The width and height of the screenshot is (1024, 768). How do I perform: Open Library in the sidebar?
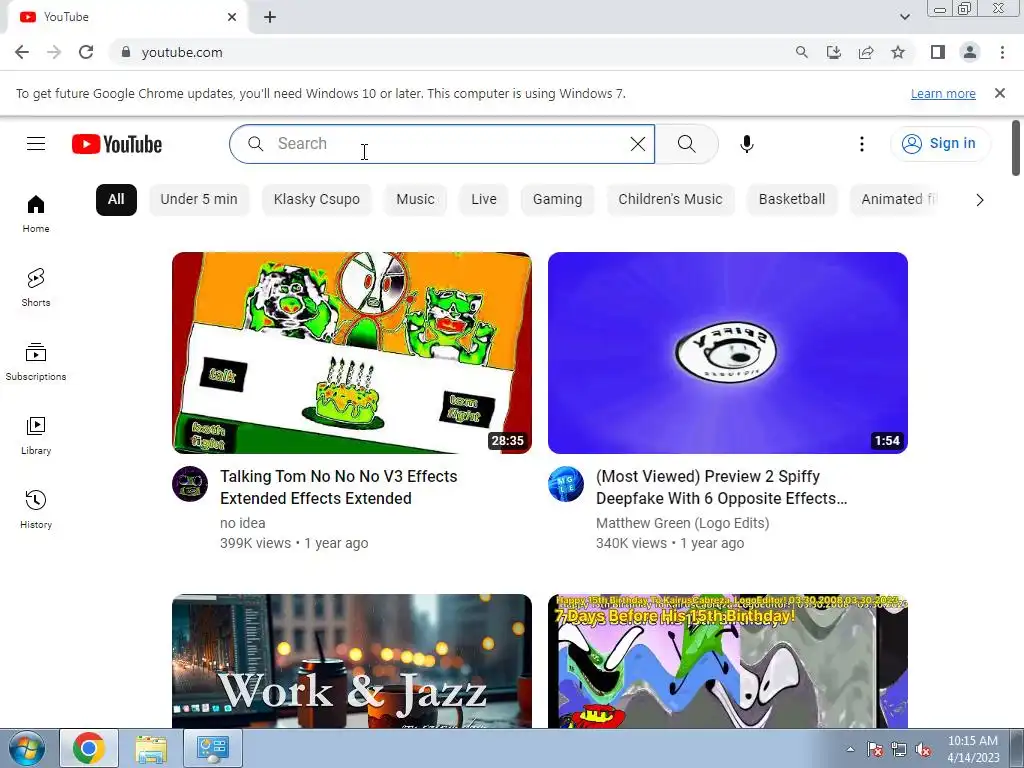click(36, 436)
